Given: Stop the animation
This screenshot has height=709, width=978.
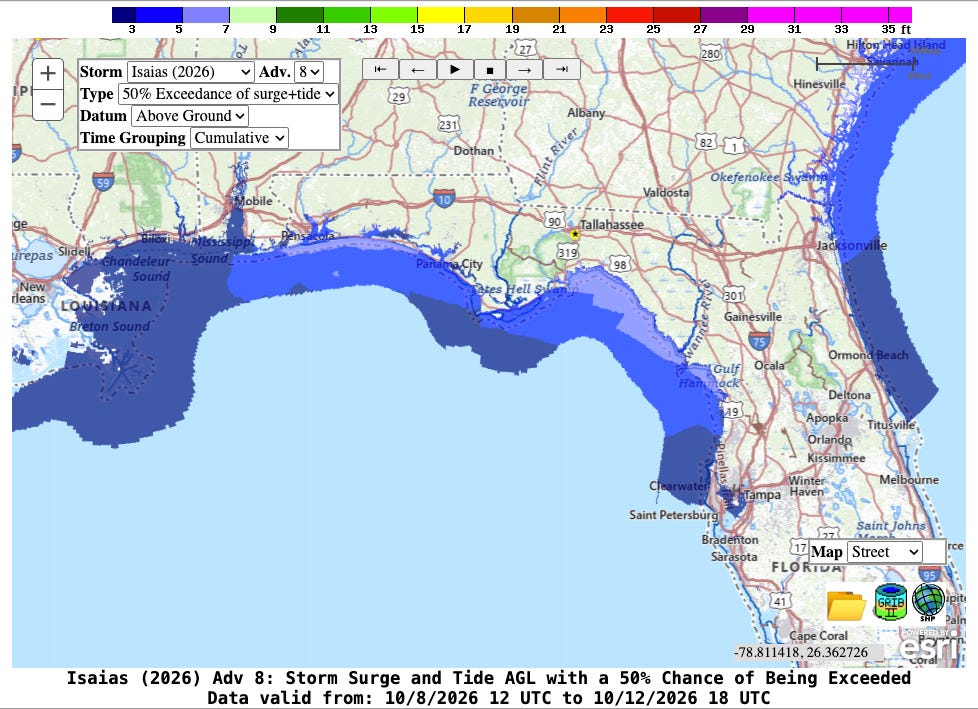Looking at the screenshot, I should 490,69.
